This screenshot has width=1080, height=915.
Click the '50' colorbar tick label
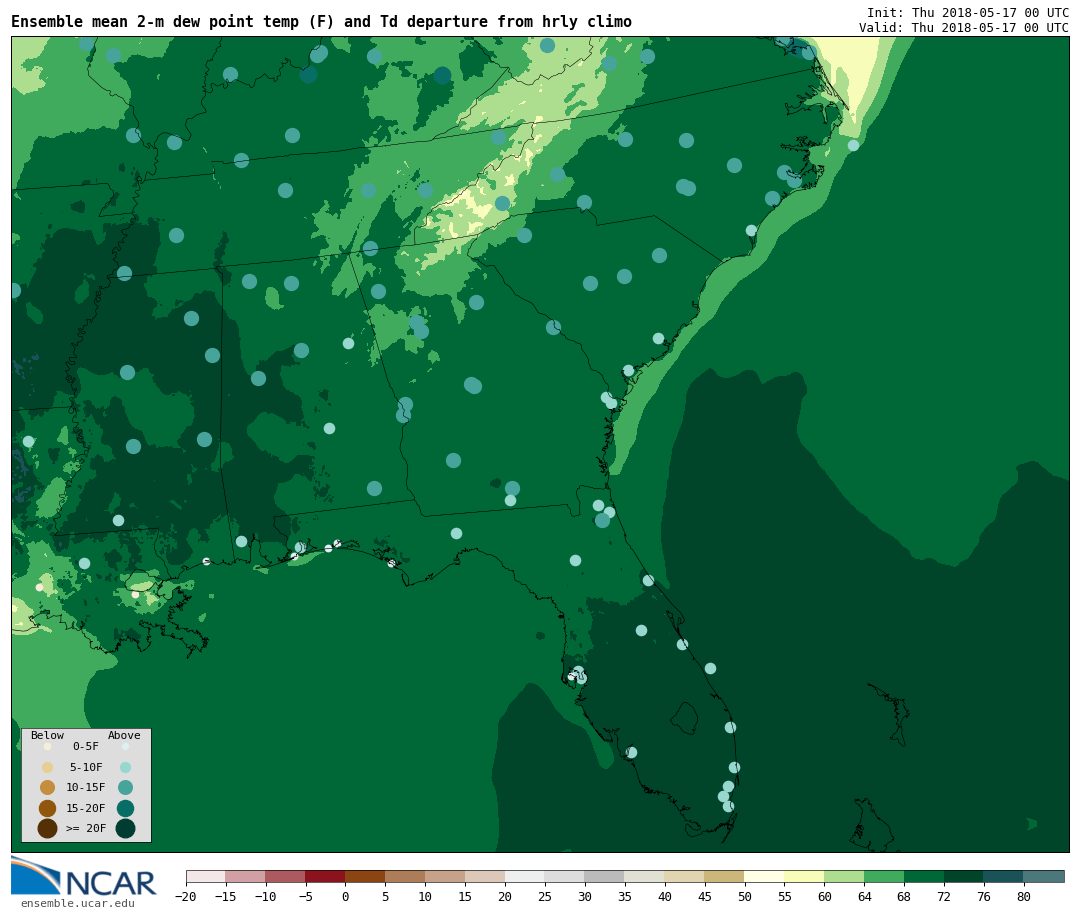744,896
